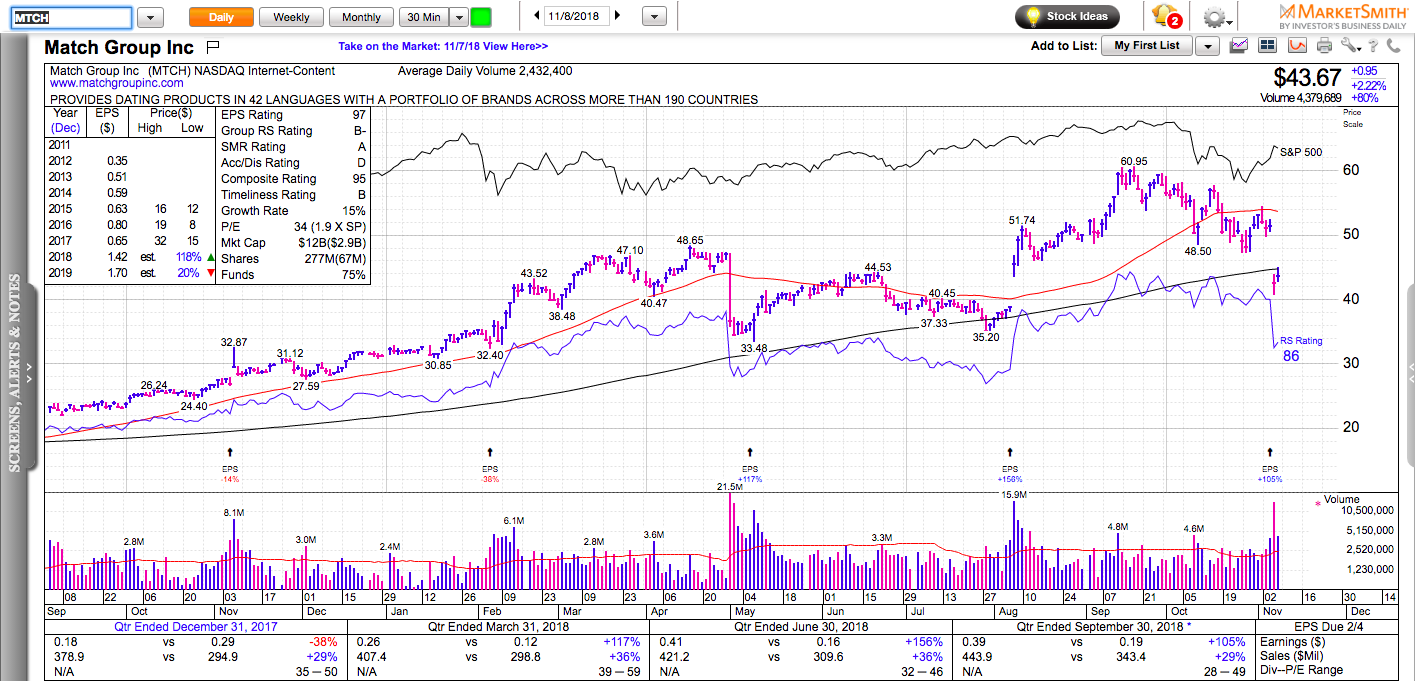Open the www.matchgroupinc.com link
The image size is (1415, 681).
coord(117,84)
